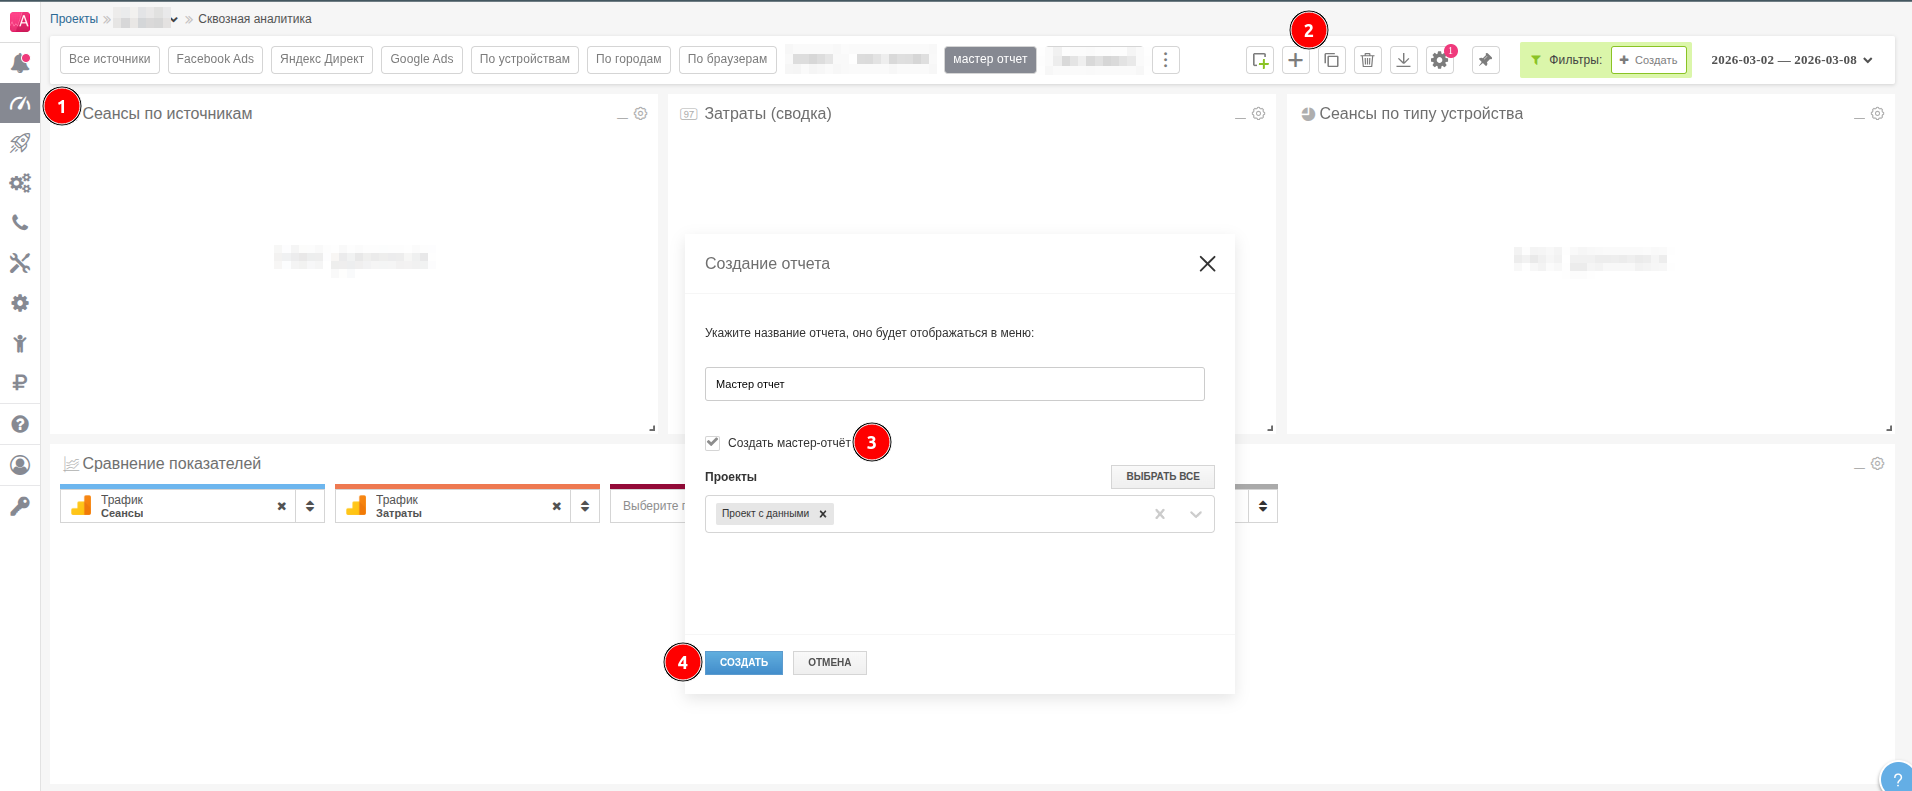Remove the Проект с данными tag
This screenshot has width=1912, height=791.
tap(823, 514)
